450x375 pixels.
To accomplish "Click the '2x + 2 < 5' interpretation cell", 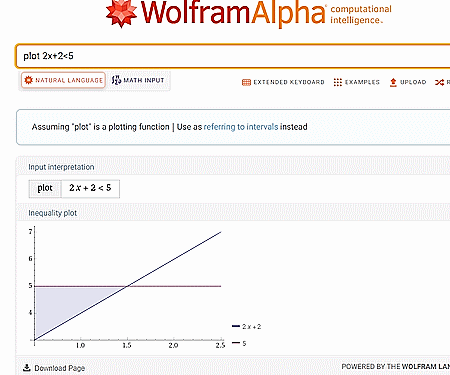I will click(90, 189).
